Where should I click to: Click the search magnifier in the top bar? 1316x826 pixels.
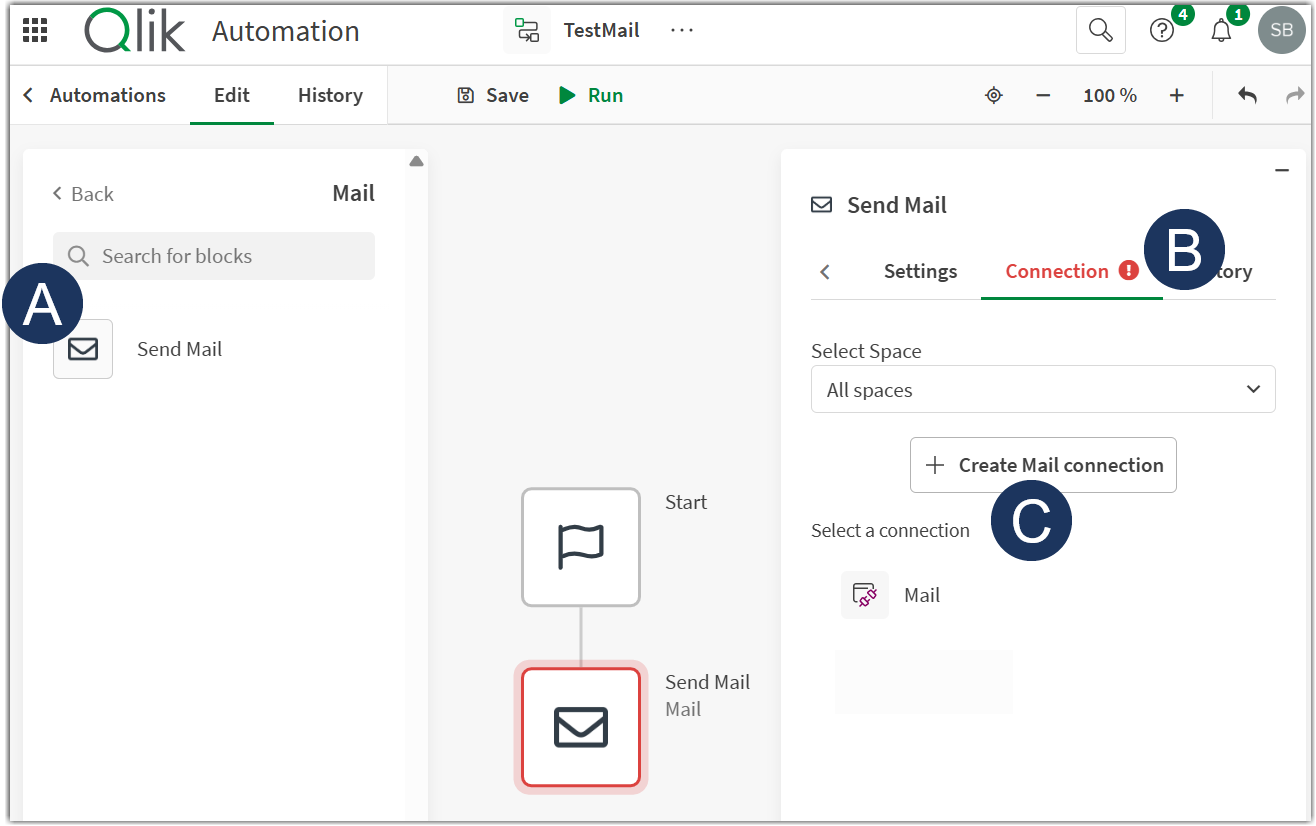[1100, 30]
